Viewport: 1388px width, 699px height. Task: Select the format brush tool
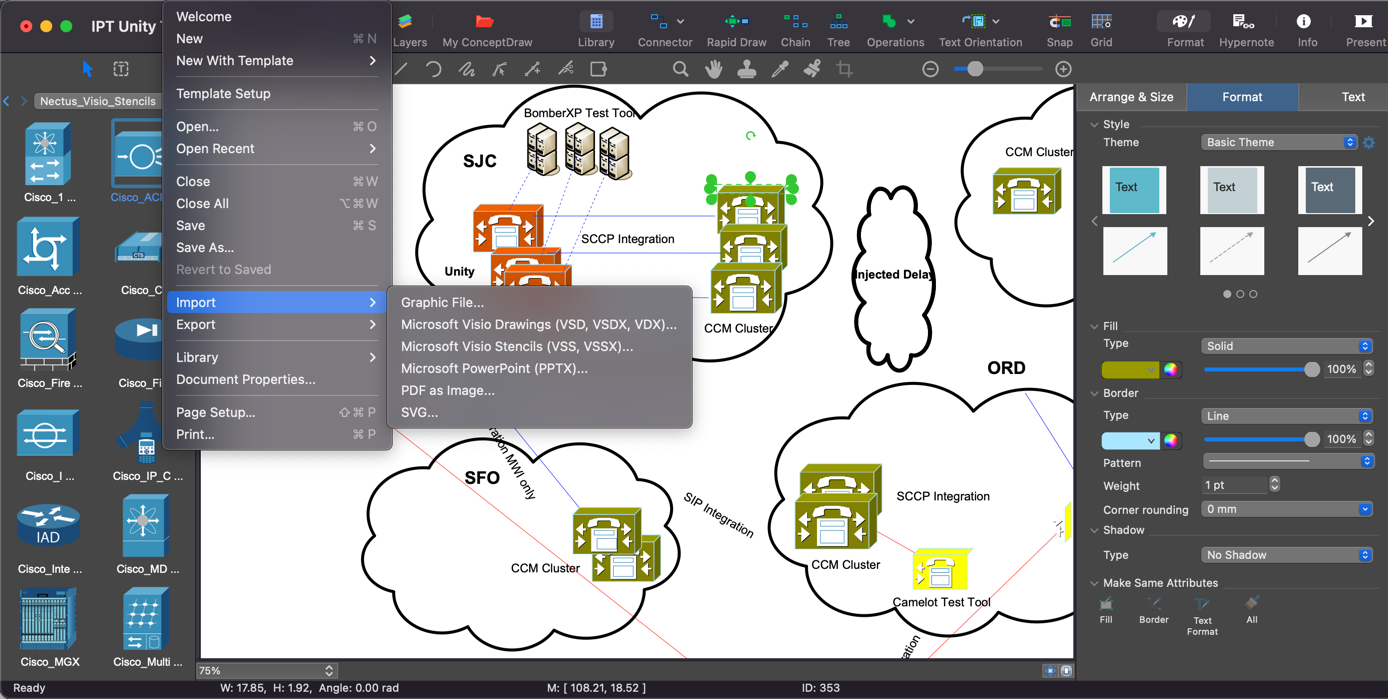[812, 69]
